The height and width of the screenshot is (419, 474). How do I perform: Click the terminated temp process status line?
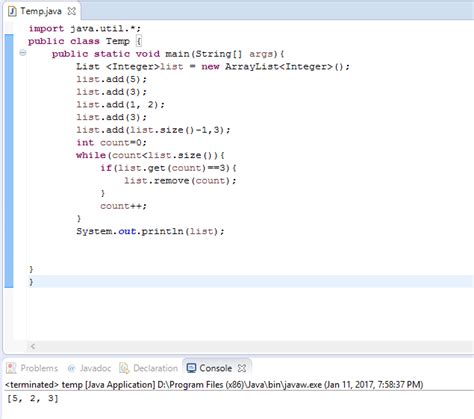click(214, 385)
